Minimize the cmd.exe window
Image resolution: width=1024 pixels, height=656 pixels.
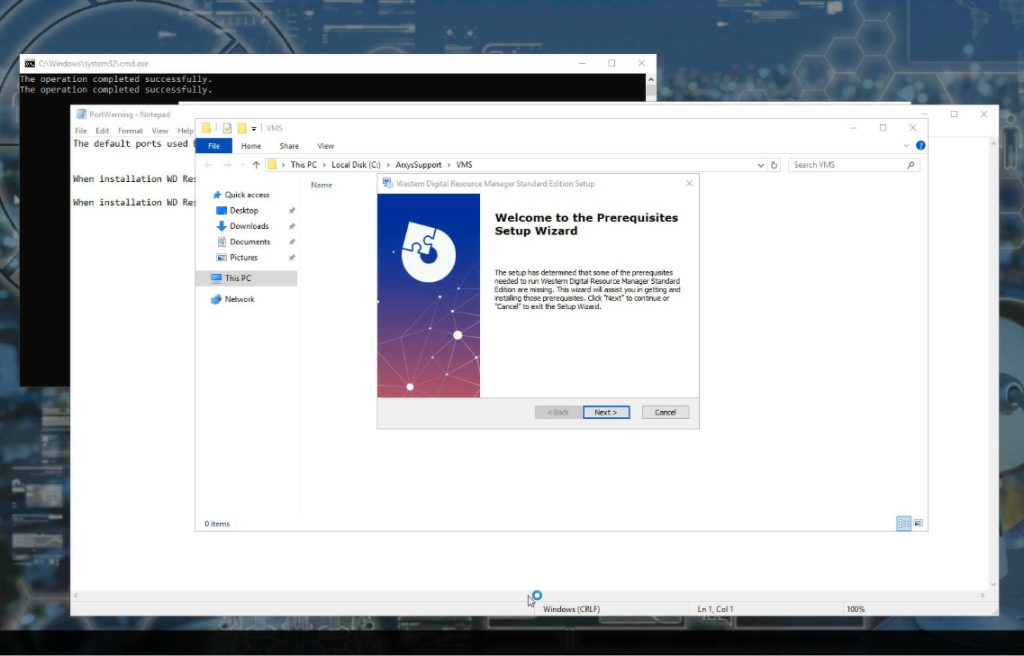[582, 63]
